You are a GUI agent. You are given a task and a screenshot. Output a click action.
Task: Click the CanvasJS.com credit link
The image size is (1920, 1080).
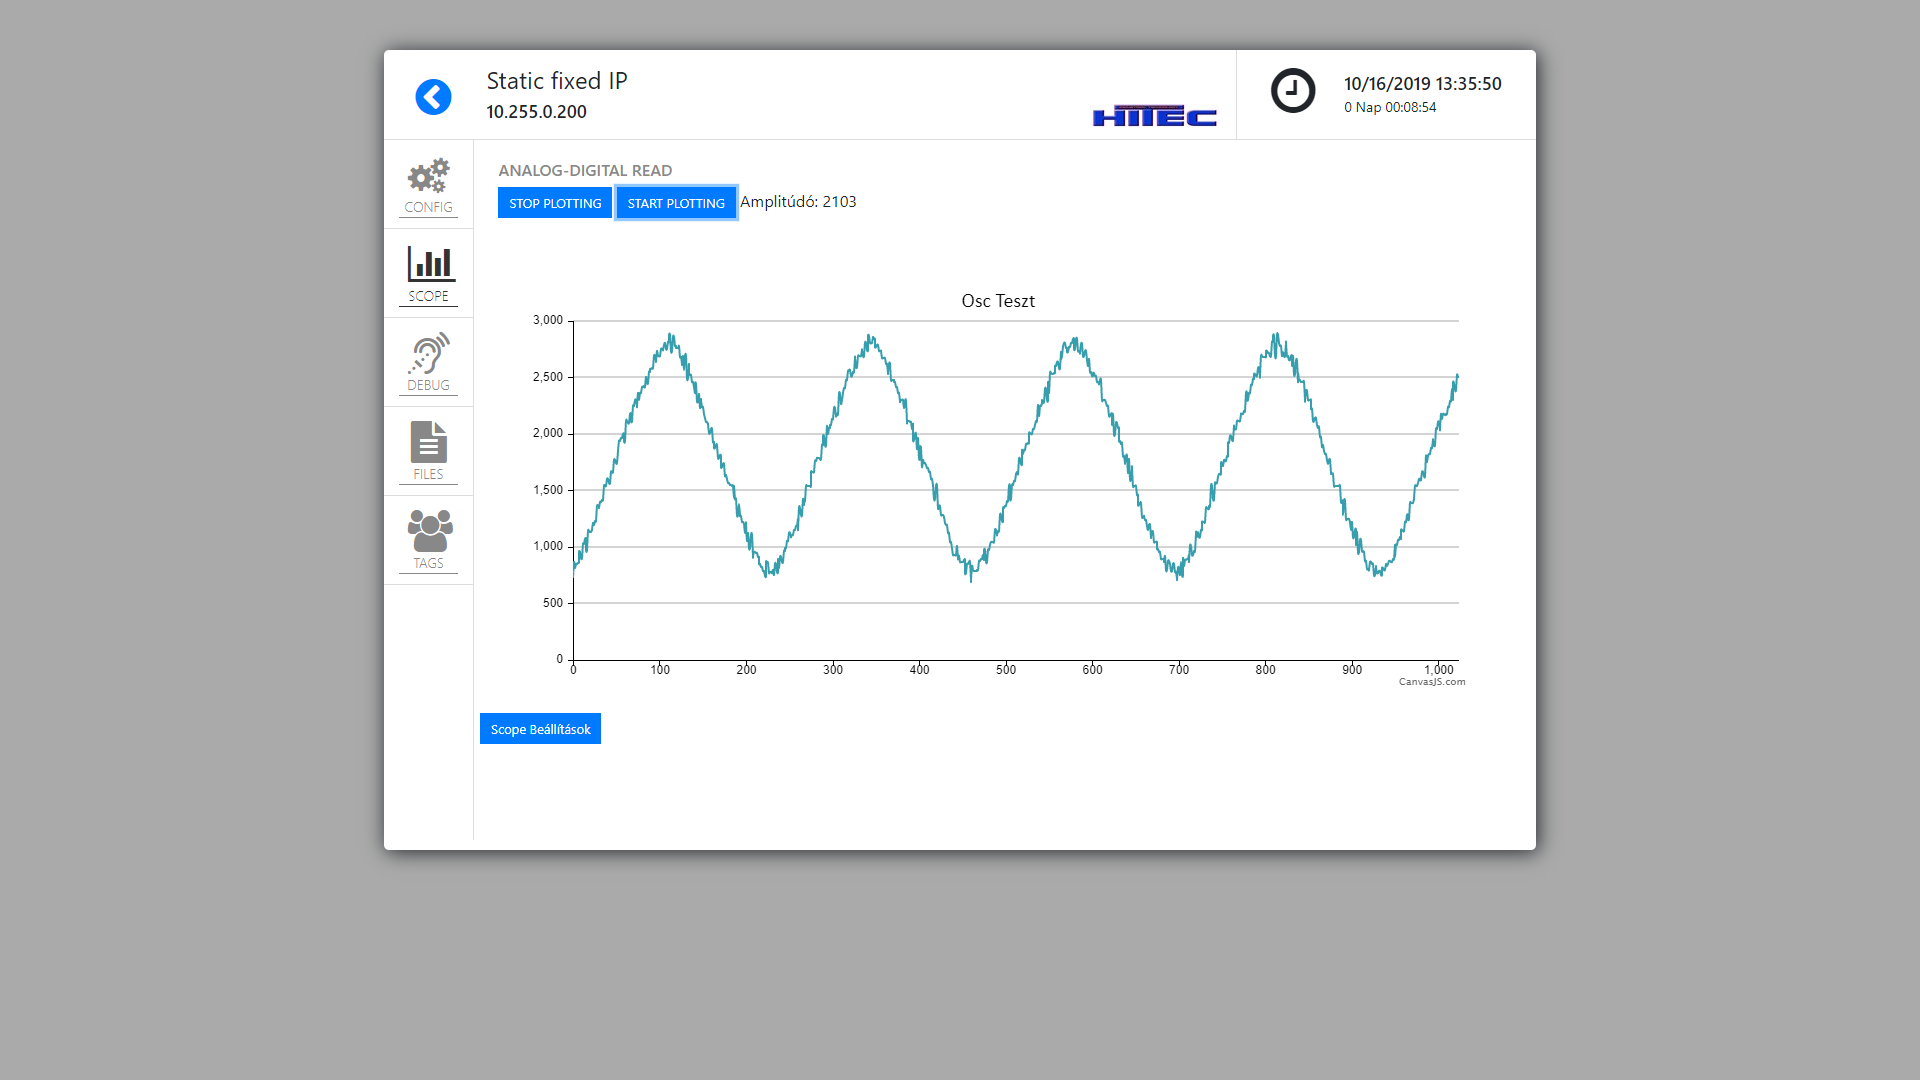pos(1431,682)
